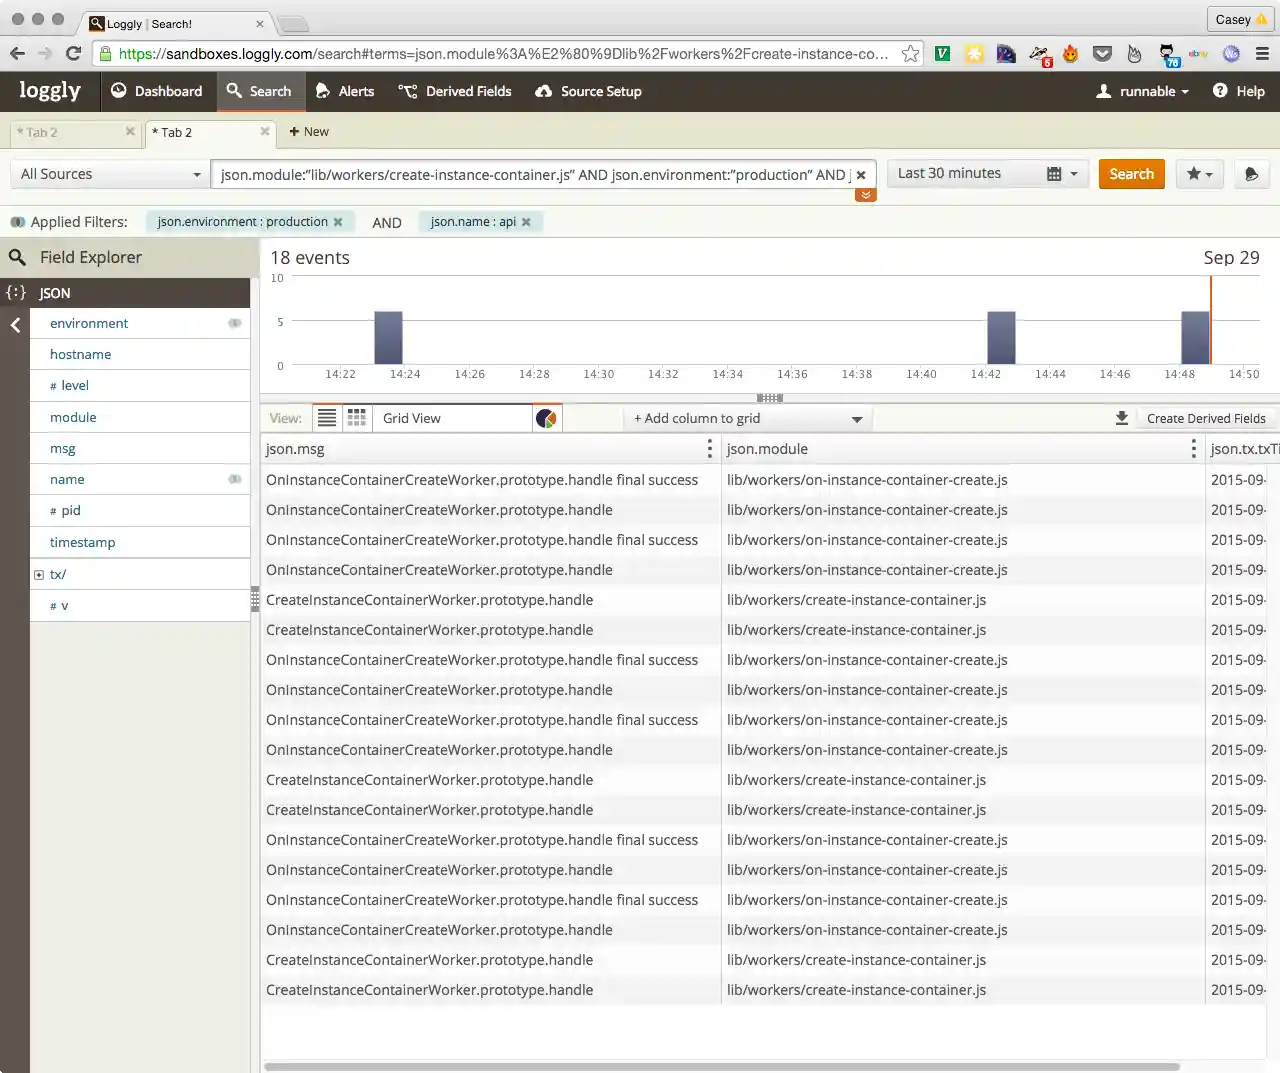Open the All Sources dropdown

click(x=110, y=174)
